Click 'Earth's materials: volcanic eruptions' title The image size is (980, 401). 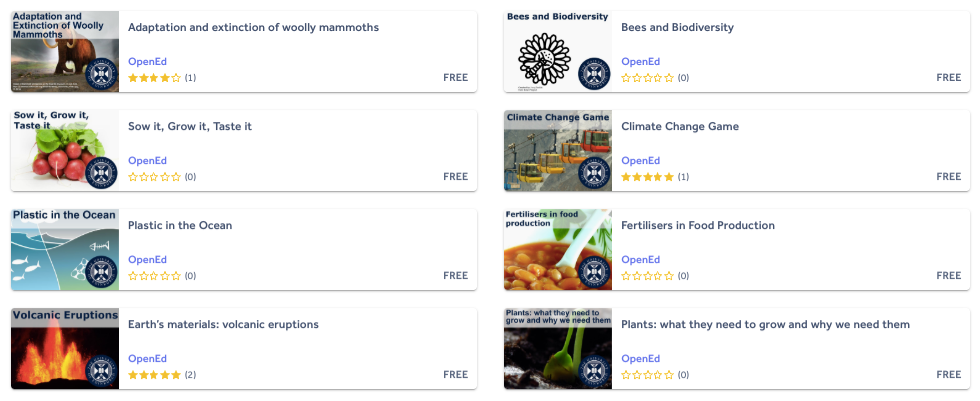point(223,324)
